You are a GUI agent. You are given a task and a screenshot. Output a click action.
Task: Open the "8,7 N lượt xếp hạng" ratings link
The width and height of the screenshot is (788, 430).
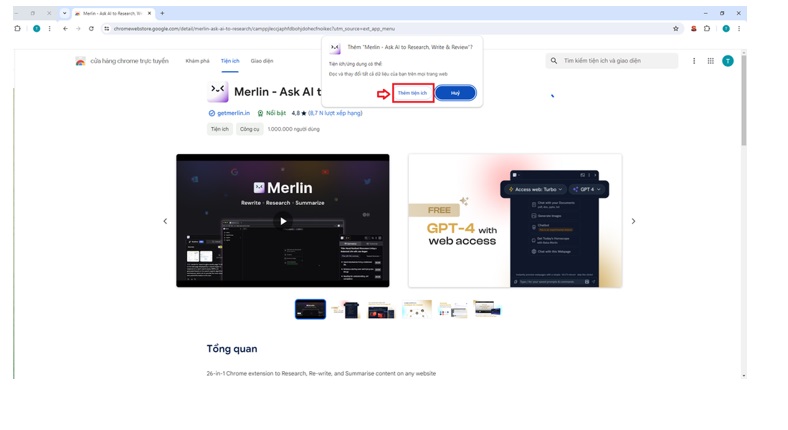335,113
